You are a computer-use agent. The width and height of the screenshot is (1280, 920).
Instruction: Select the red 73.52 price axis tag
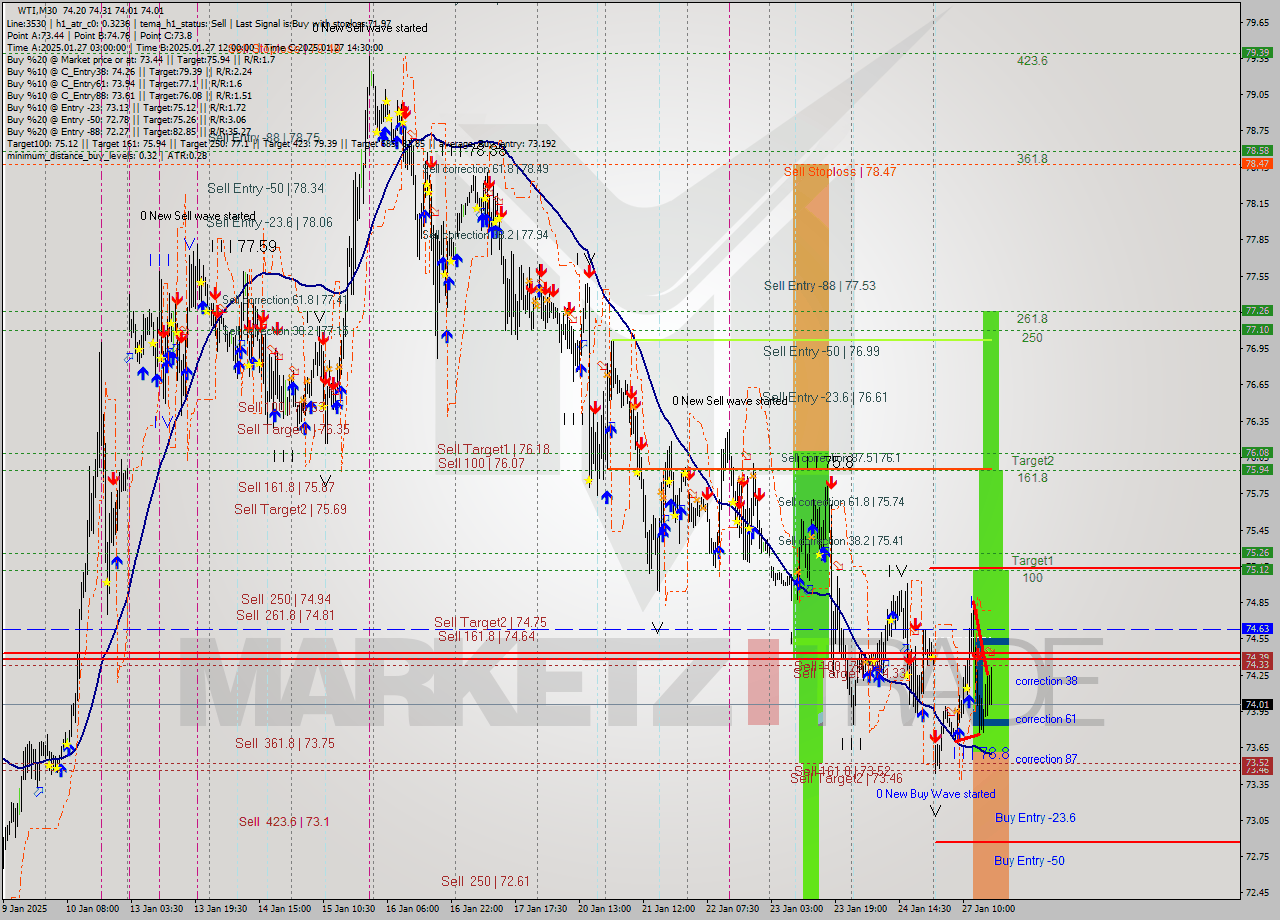coord(1257,762)
